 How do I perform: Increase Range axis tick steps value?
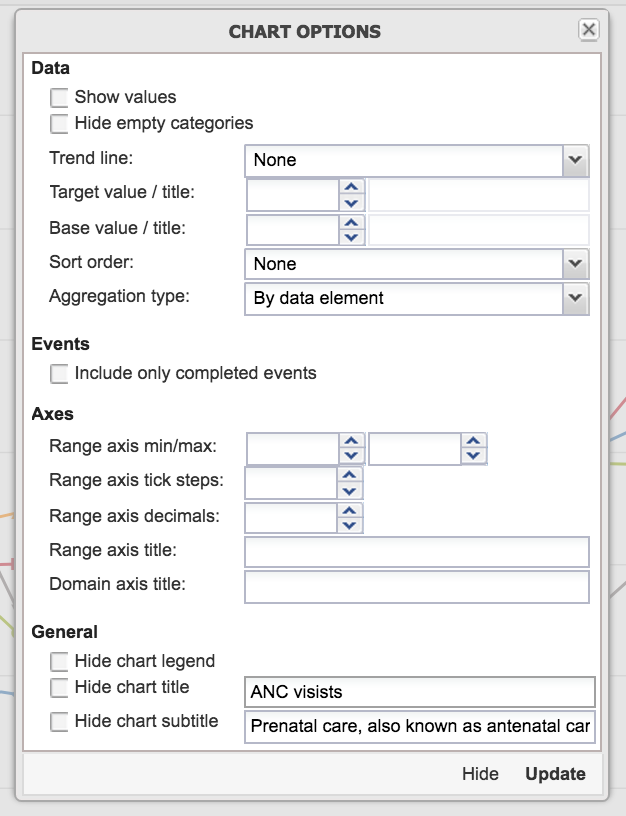pyautogui.click(x=350, y=475)
